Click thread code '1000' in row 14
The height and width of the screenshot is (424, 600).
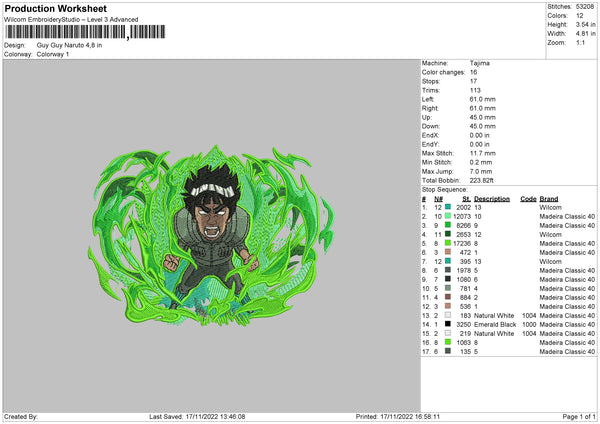coord(529,325)
